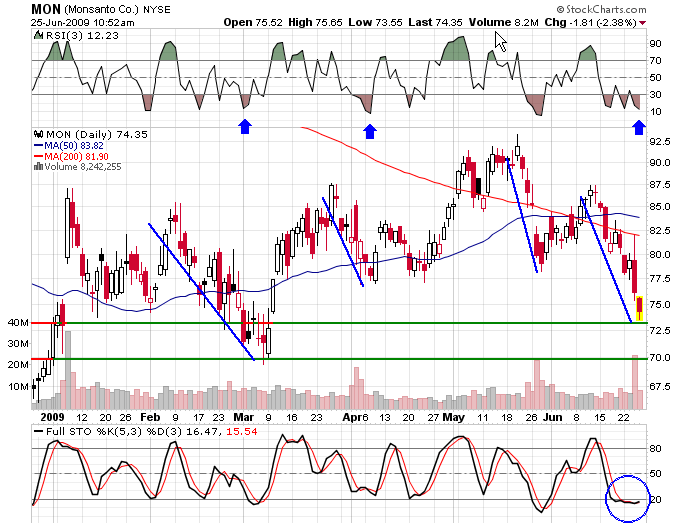Image resolution: width=681 pixels, height=523 pixels.
Task: Click the blue up arrow above April
Action: click(370, 130)
